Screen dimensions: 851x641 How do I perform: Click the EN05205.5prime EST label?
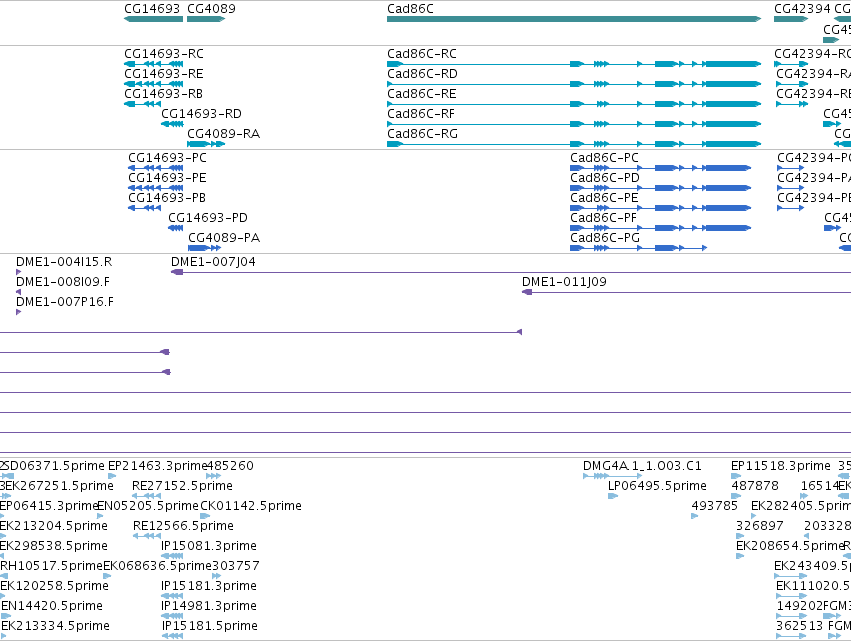(x=148, y=506)
